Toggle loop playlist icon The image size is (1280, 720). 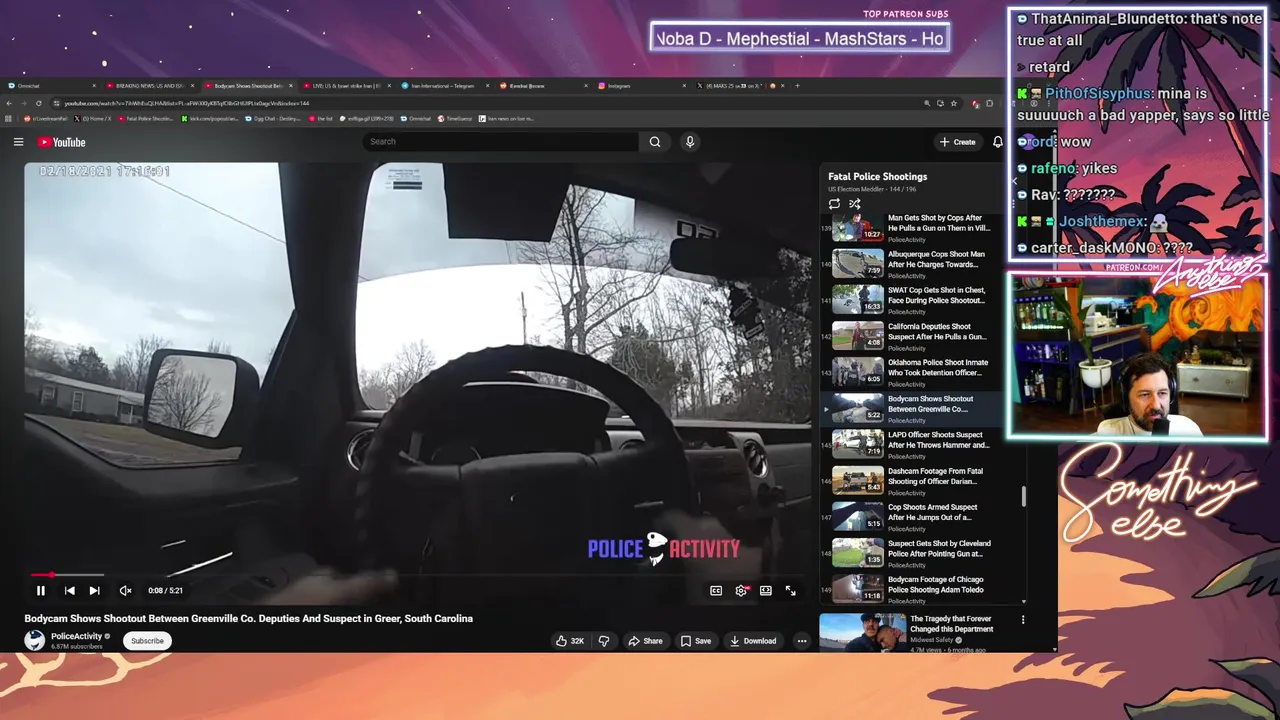point(834,204)
